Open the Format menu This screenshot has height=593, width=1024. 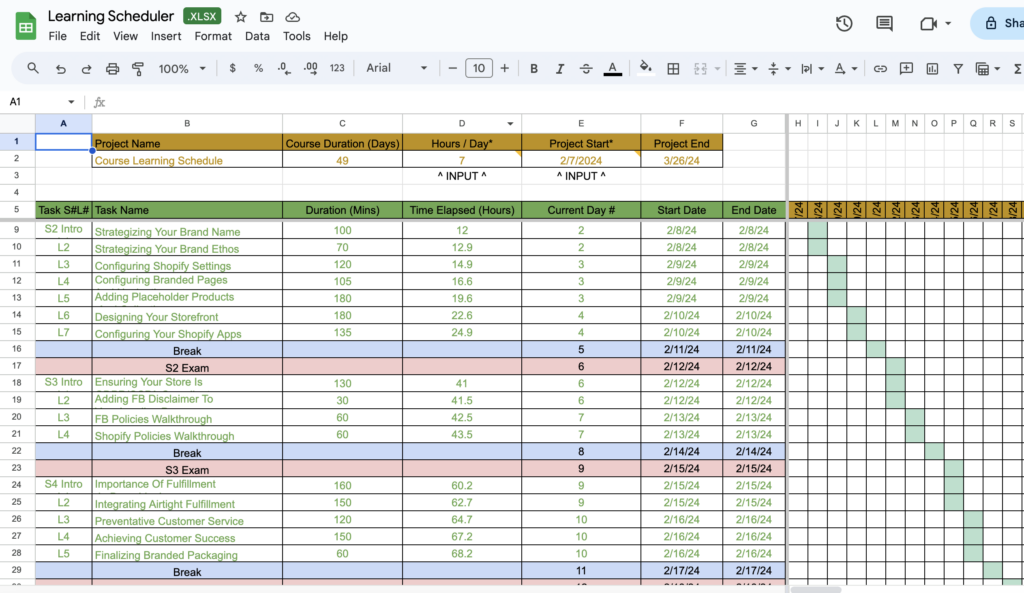point(213,36)
